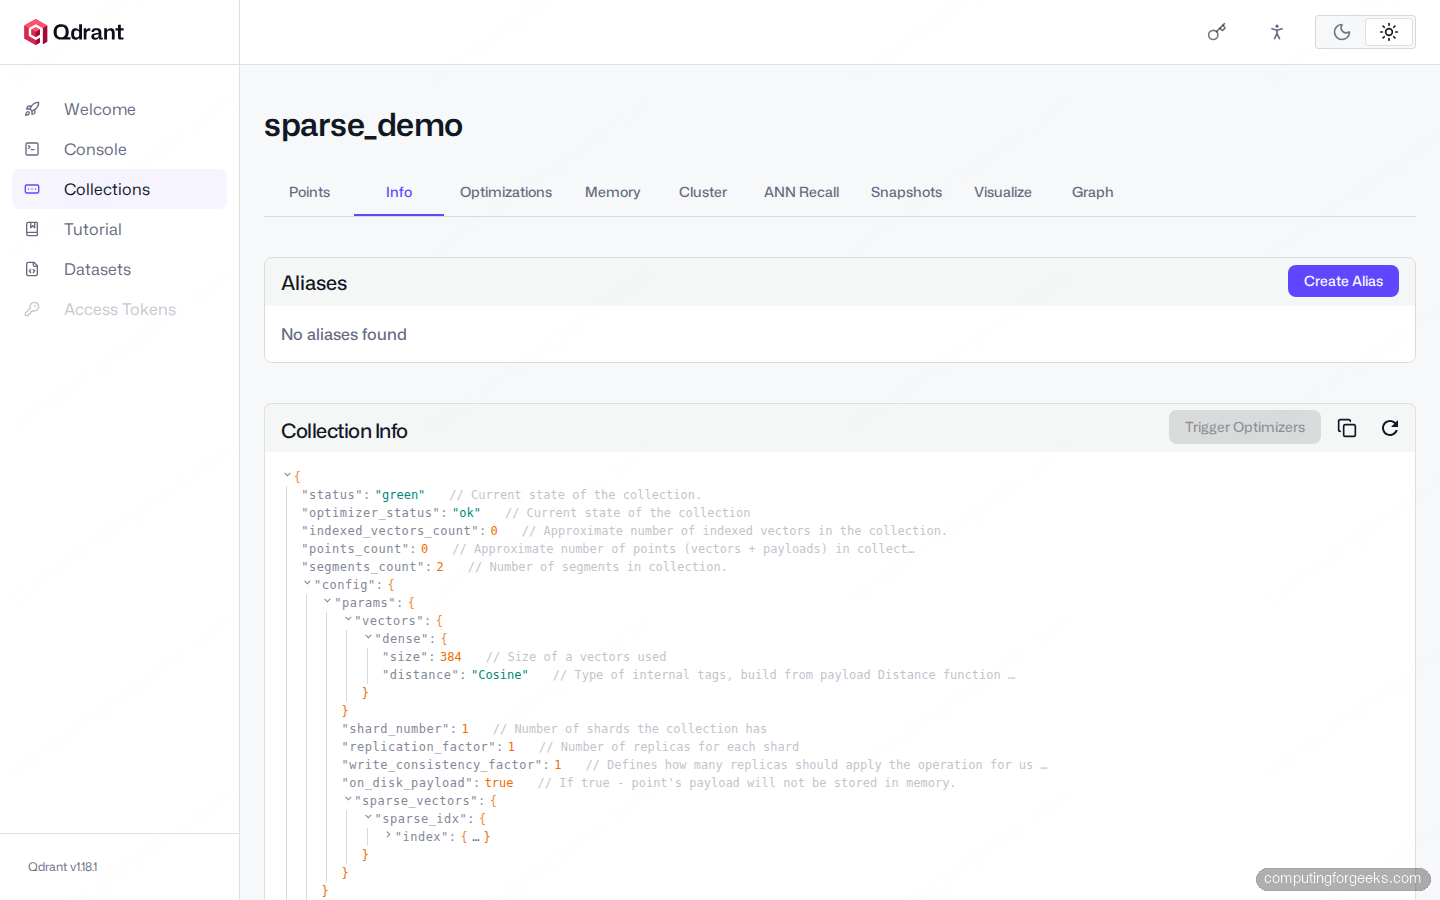Switch to the ANN Recall tab
Viewport: 1440px width, 900px height.
tap(802, 192)
